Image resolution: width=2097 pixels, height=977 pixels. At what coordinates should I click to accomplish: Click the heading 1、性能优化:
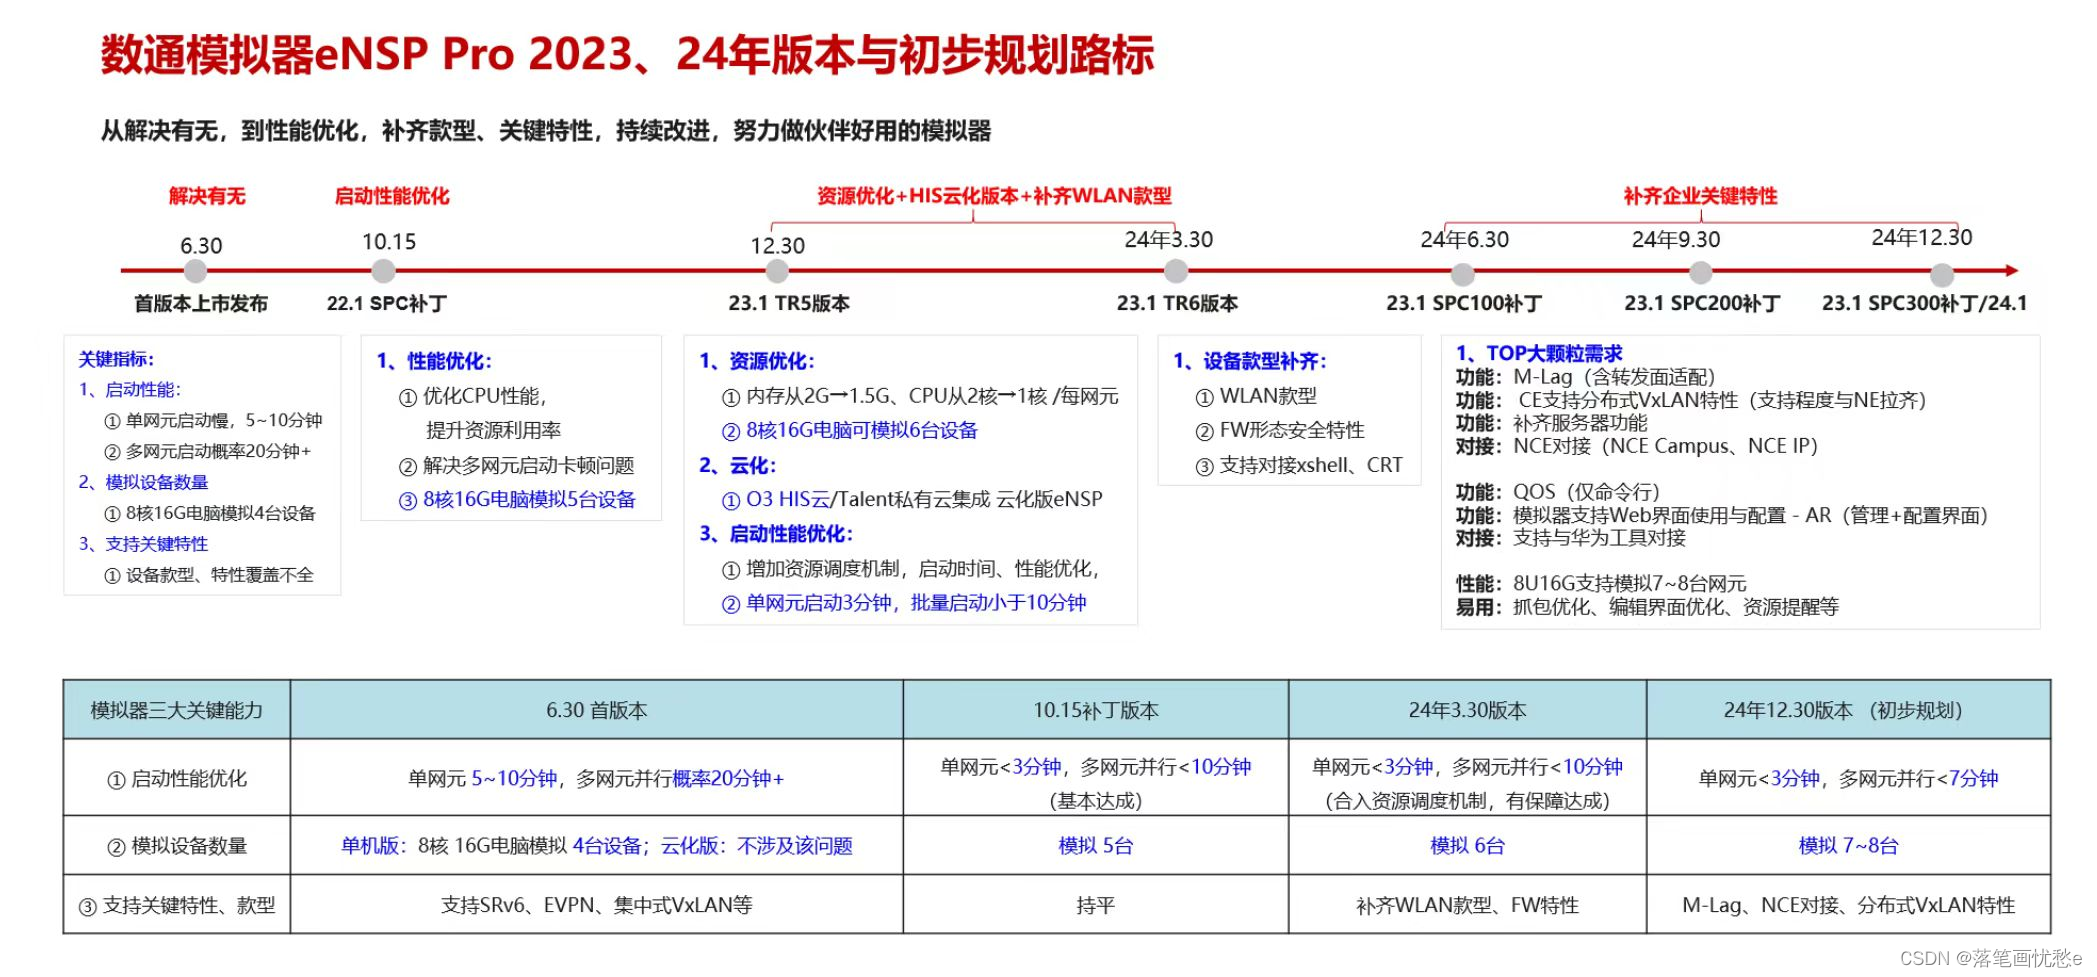(434, 361)
